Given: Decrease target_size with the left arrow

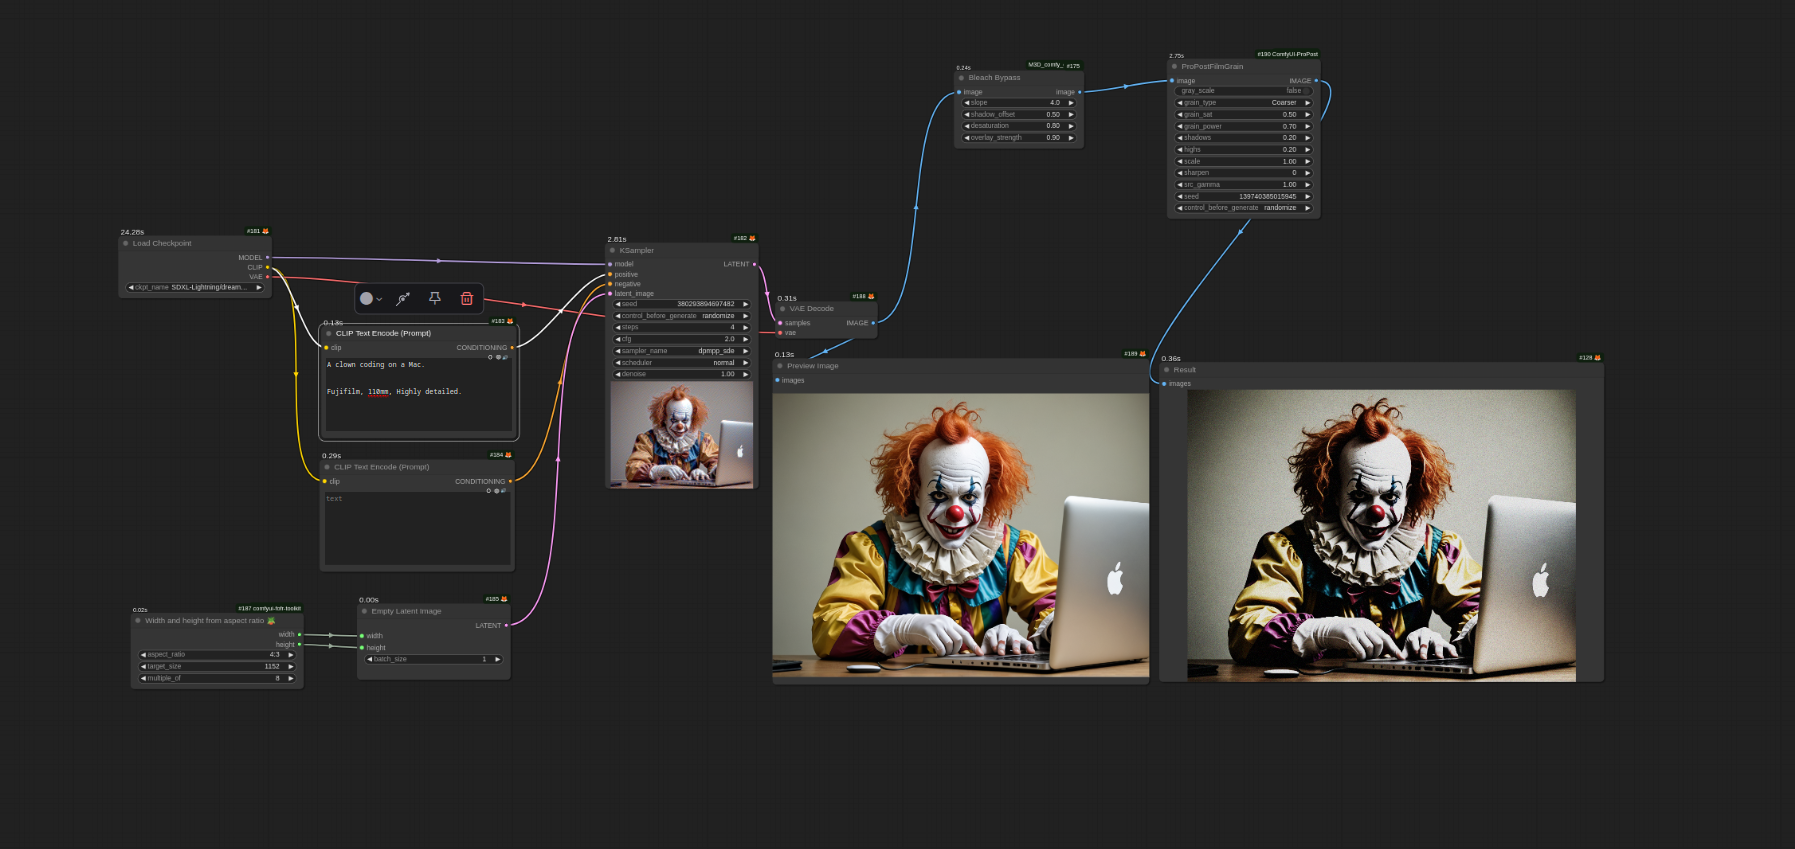Looking at the screenshot, I should coord(143,666).
